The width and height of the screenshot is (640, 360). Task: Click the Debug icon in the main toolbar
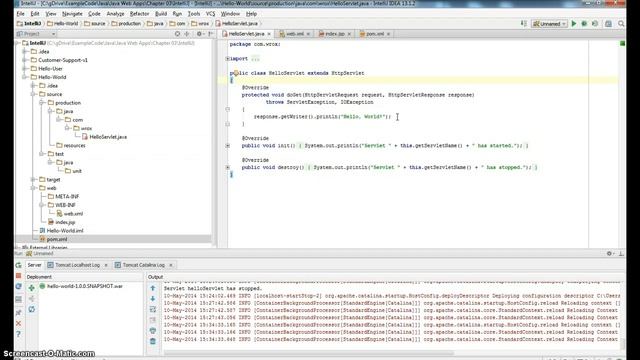click(x=584, y=24)
